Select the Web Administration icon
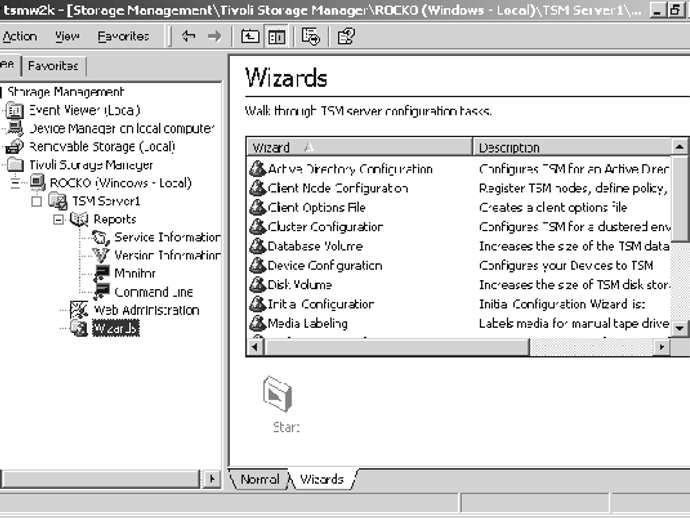This screenshot has width=690, height=518. [x=79, y=309]
